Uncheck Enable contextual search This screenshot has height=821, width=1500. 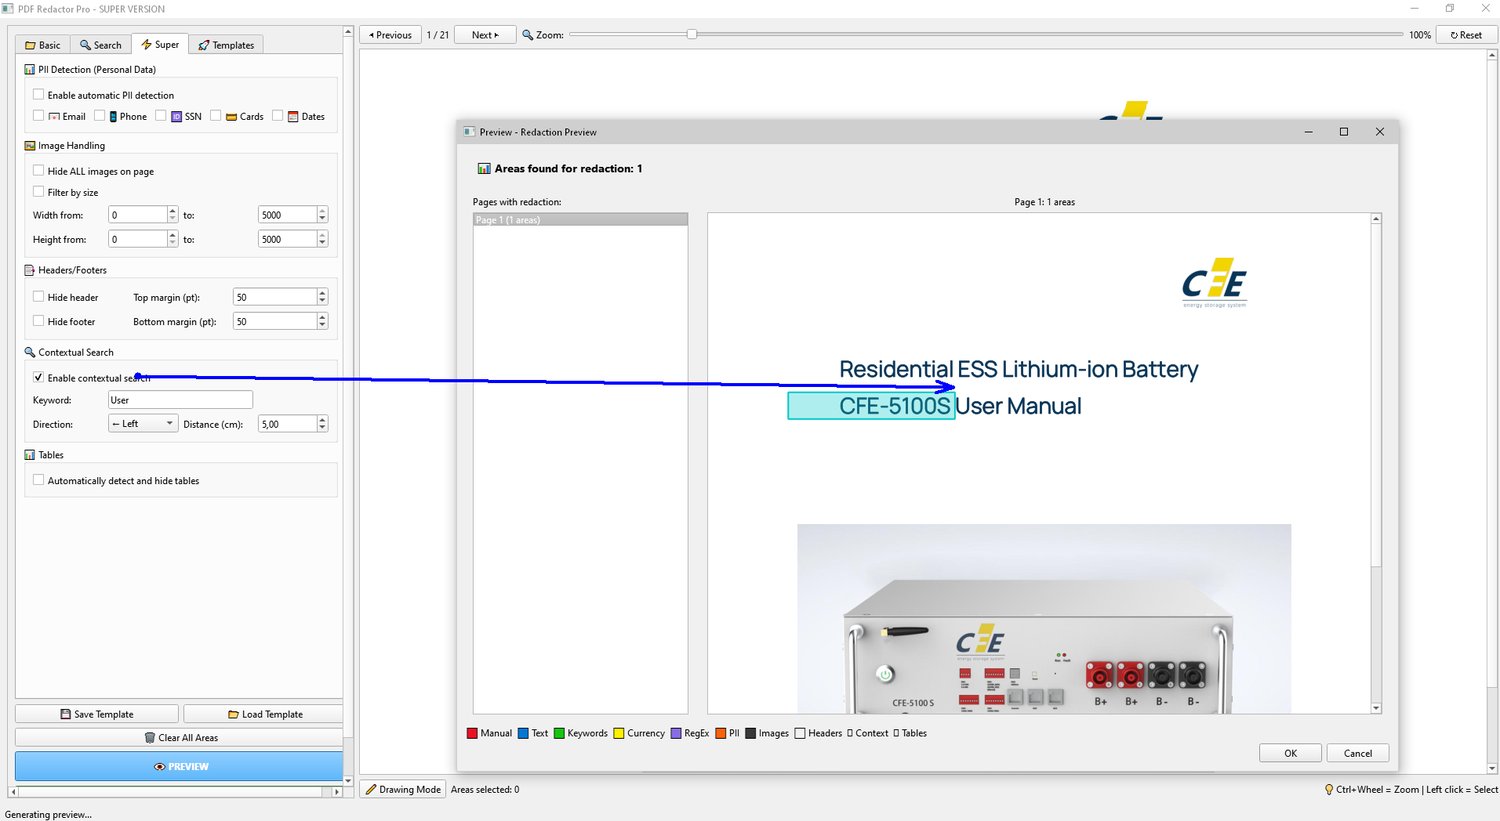(38, 378)
